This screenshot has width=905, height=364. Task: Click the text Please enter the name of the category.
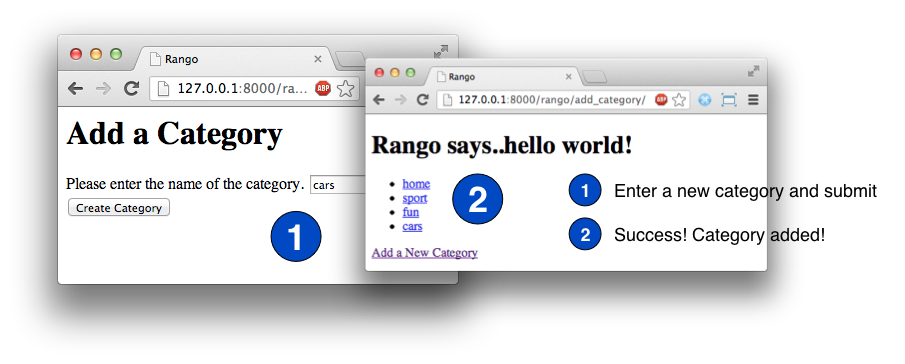(x=185, y=184)
